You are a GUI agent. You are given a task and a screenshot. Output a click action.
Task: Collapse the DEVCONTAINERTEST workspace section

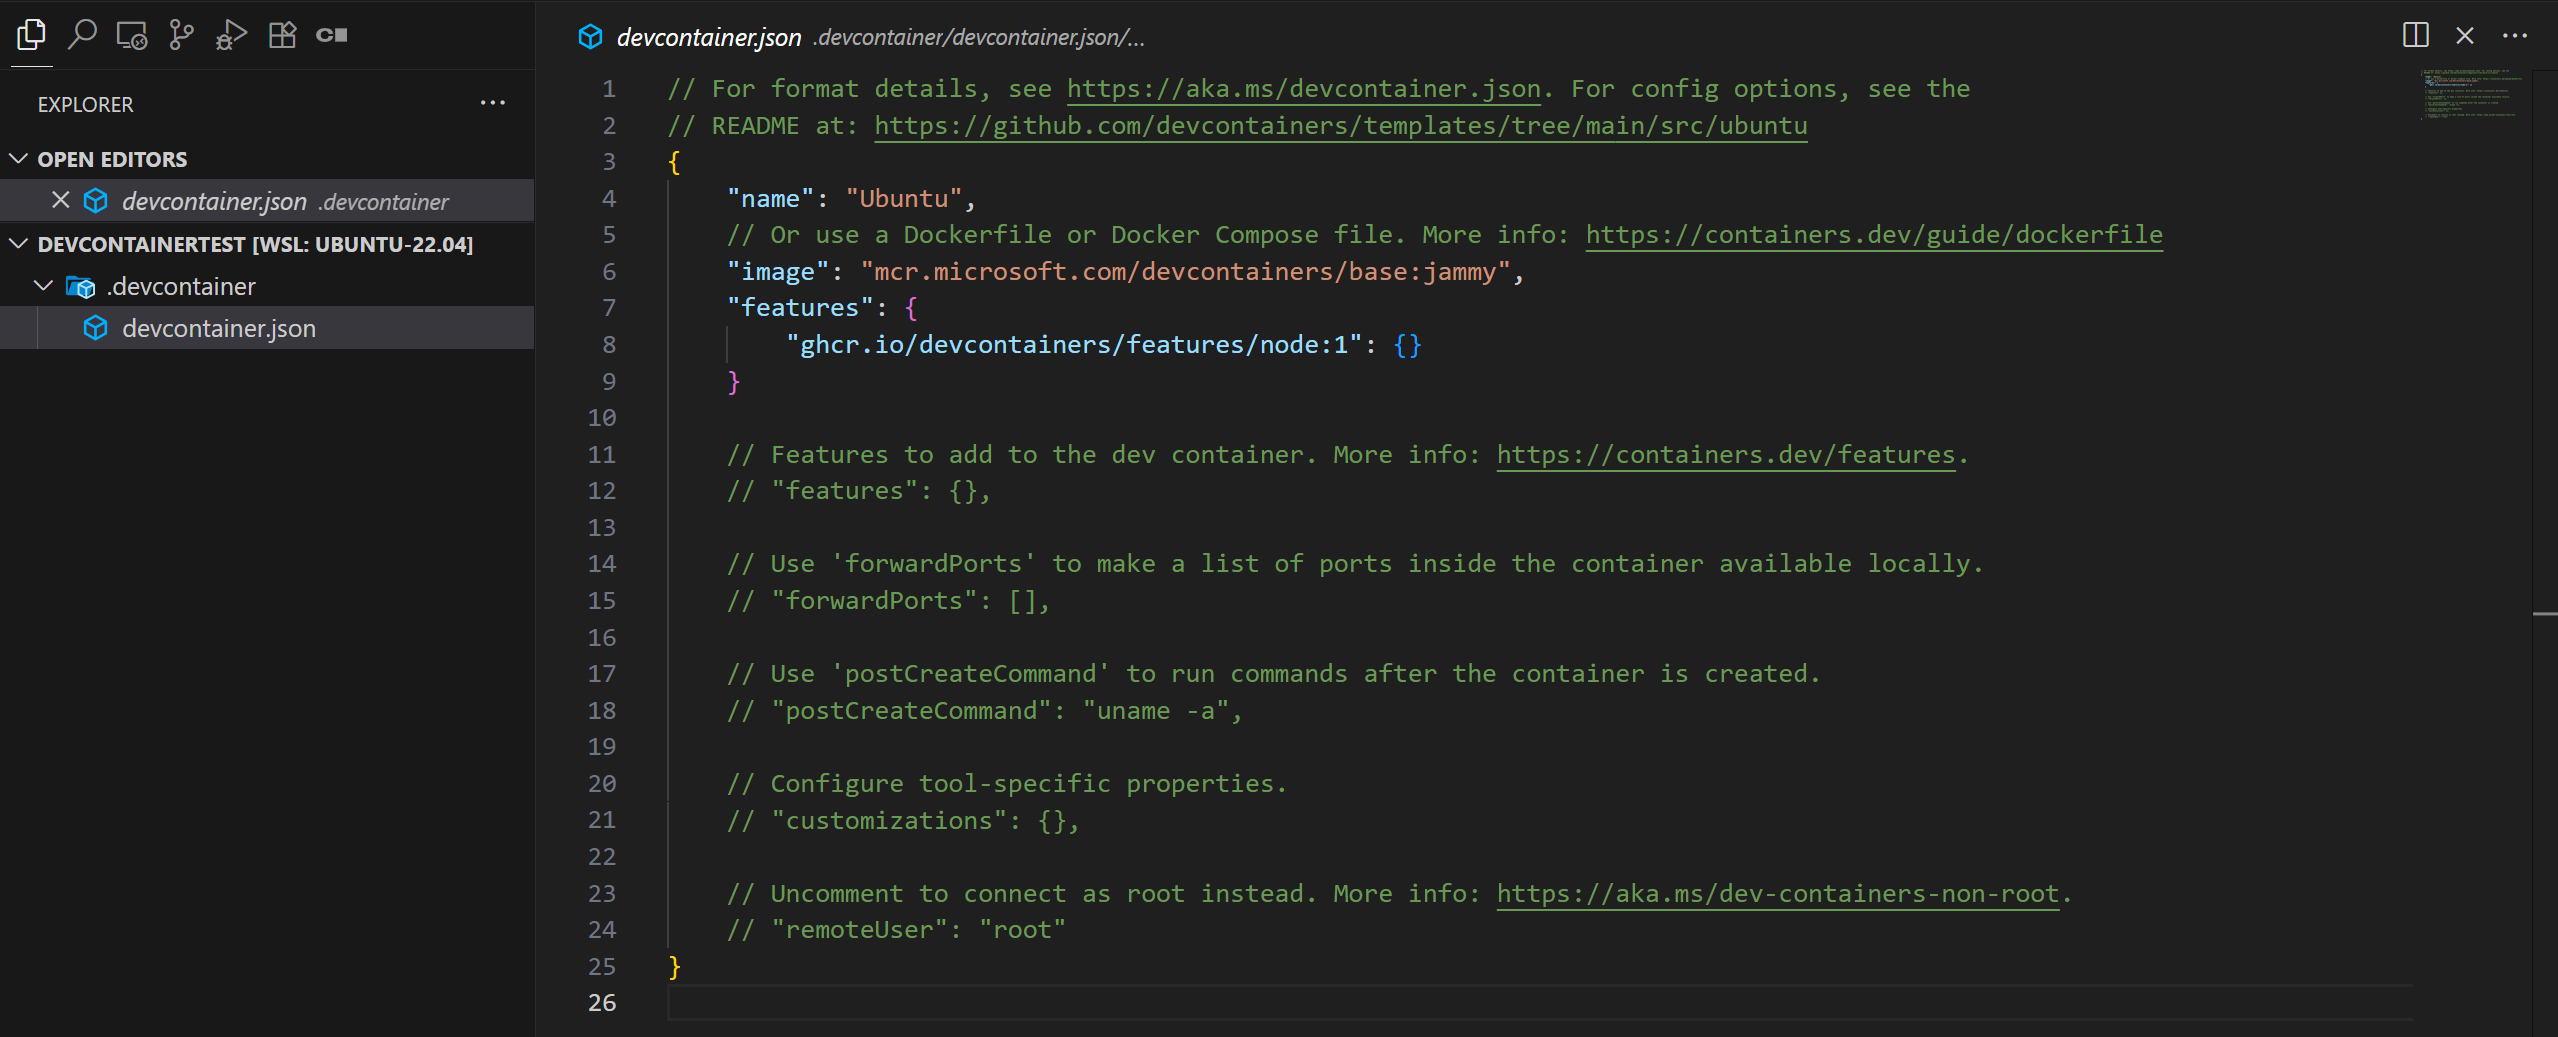tap(19, 244)
